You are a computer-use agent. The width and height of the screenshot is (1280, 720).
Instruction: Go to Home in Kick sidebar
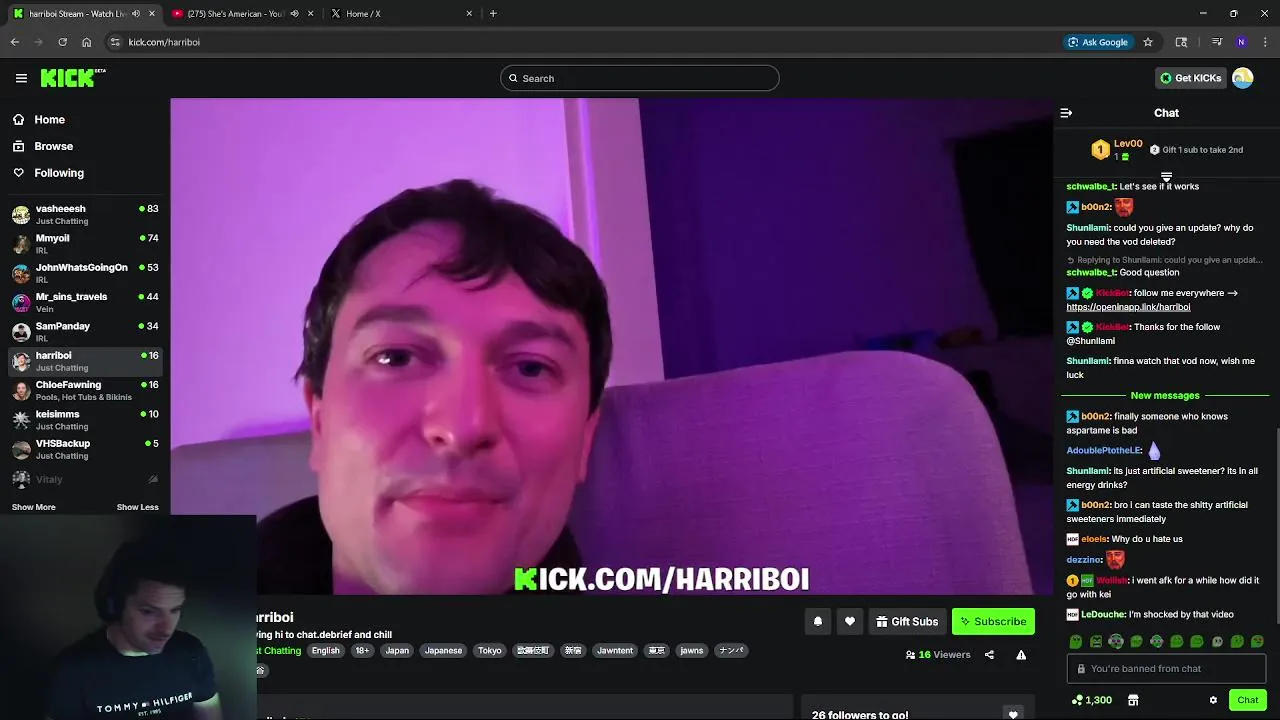pyautogui.click(x=49, y=119)
